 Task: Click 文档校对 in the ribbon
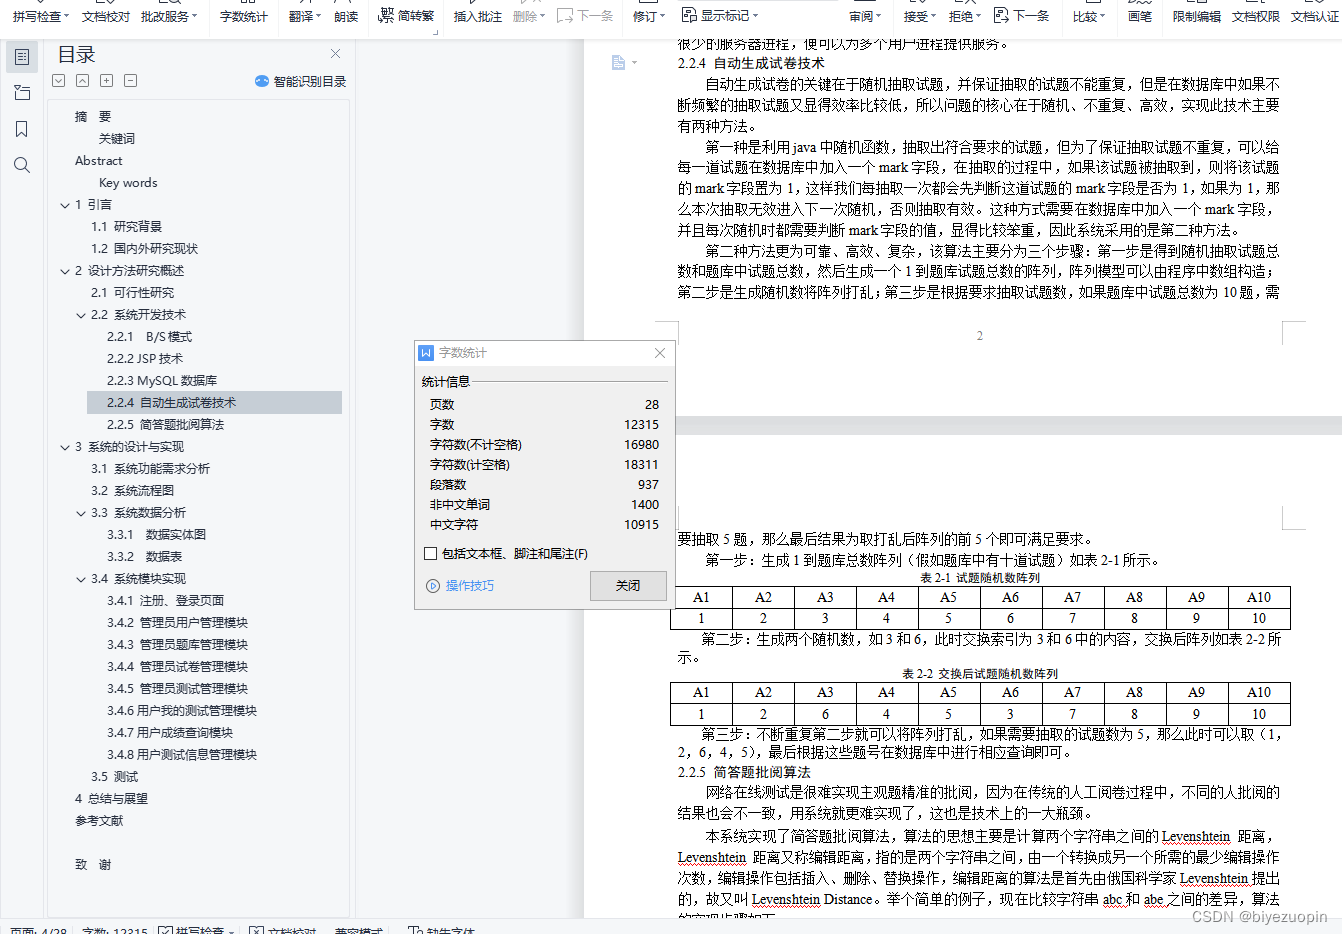(x=106, y=16)
